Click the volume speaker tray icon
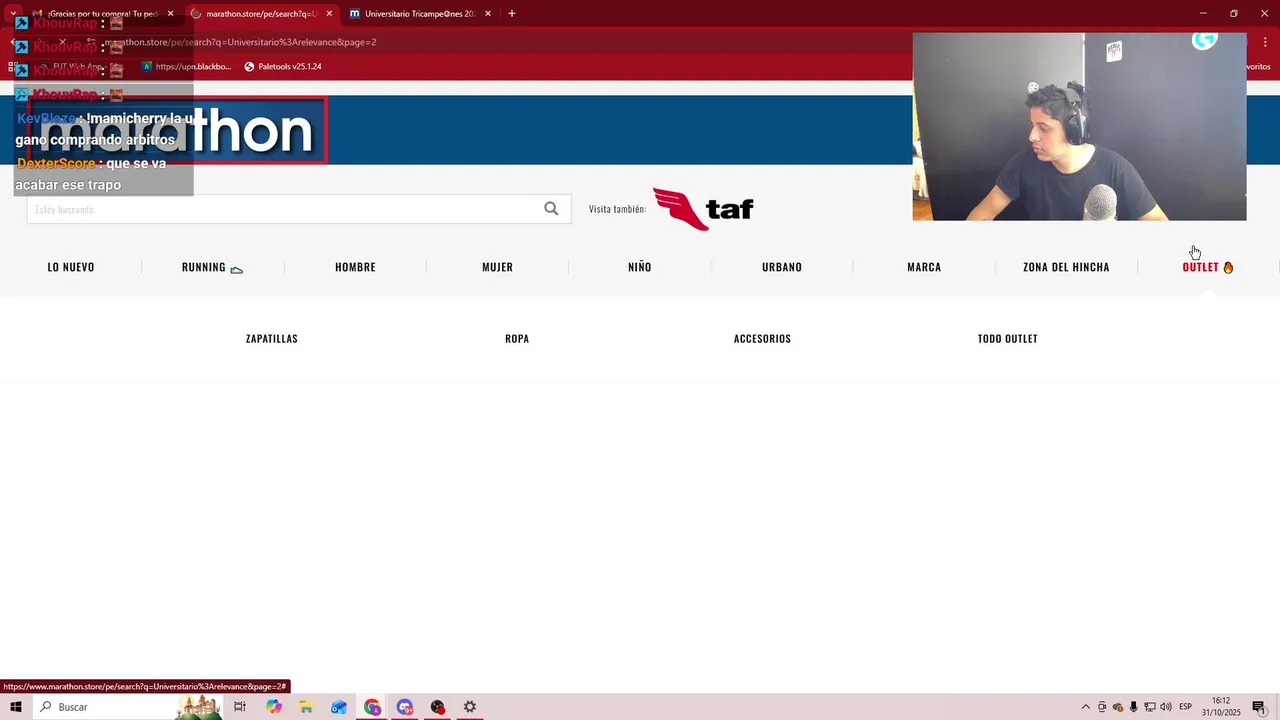 [1166, 707]
